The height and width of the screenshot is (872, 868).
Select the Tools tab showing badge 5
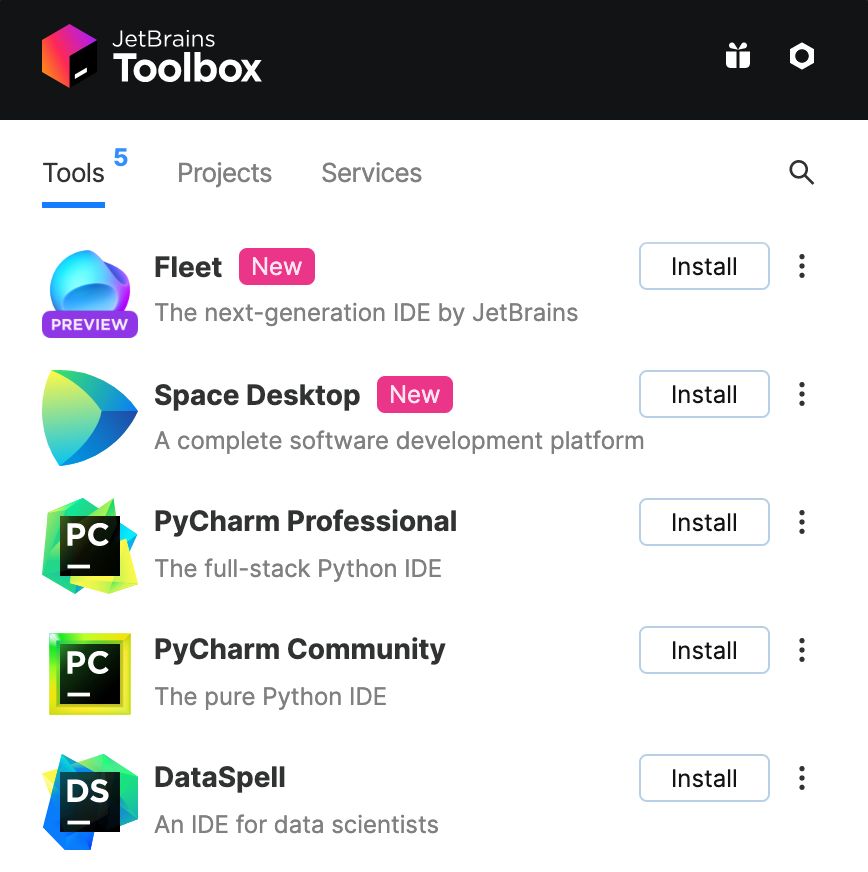pyautogui.click(x=73, y=173)
